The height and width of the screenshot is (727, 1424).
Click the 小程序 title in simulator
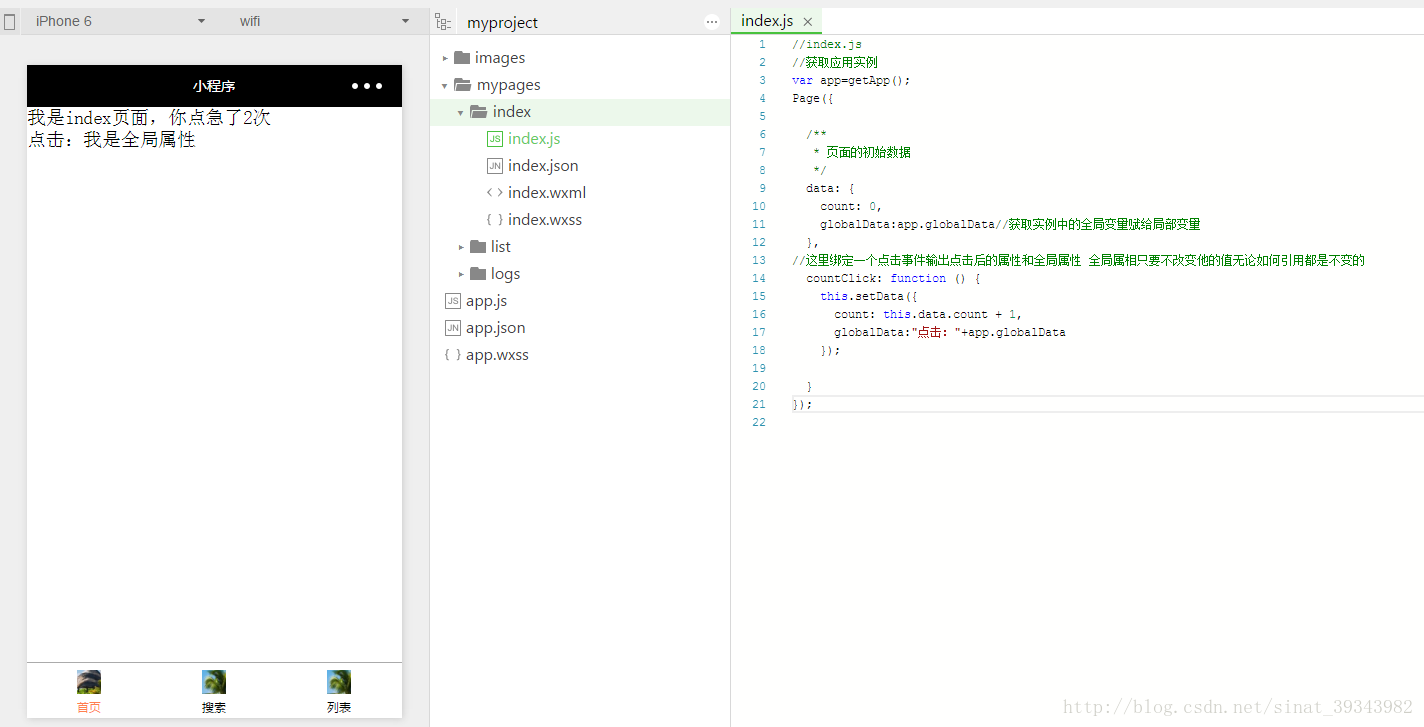(x=214, y=86)
